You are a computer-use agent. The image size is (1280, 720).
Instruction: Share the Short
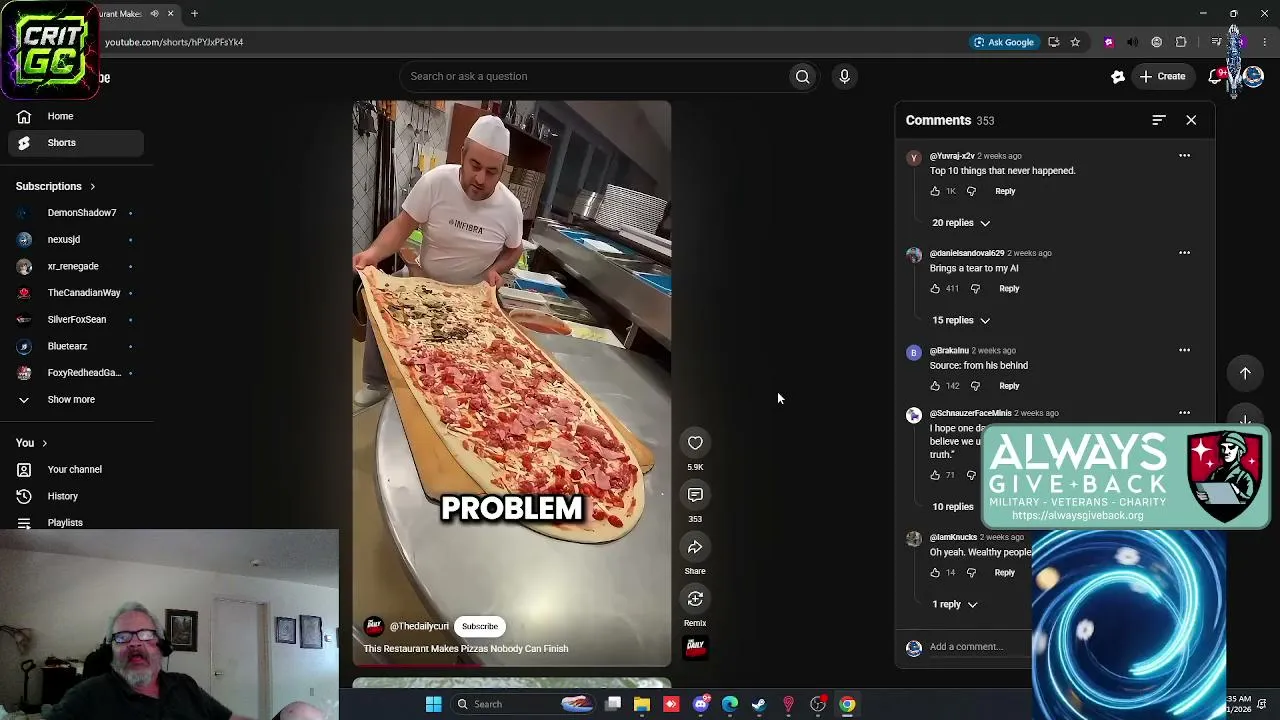pyautogui.click(x=695, y=547)
